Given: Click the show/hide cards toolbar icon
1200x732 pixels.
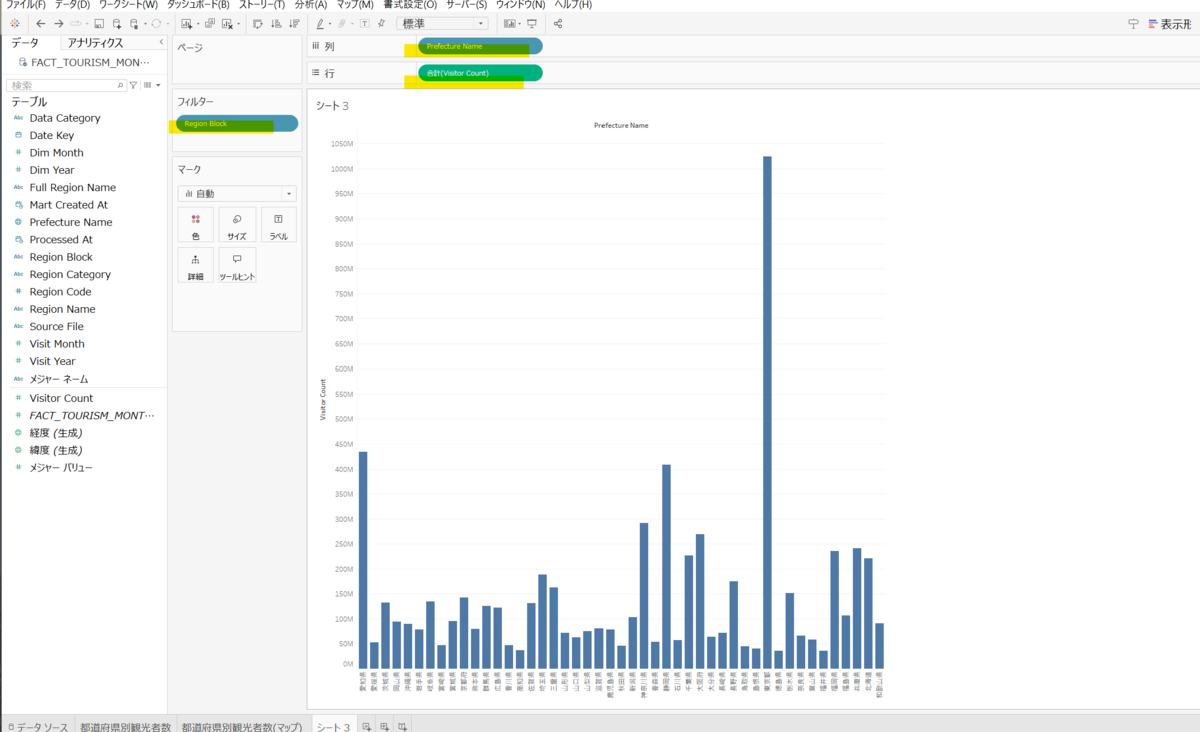Looking at the screenshot, I should 511,23.
